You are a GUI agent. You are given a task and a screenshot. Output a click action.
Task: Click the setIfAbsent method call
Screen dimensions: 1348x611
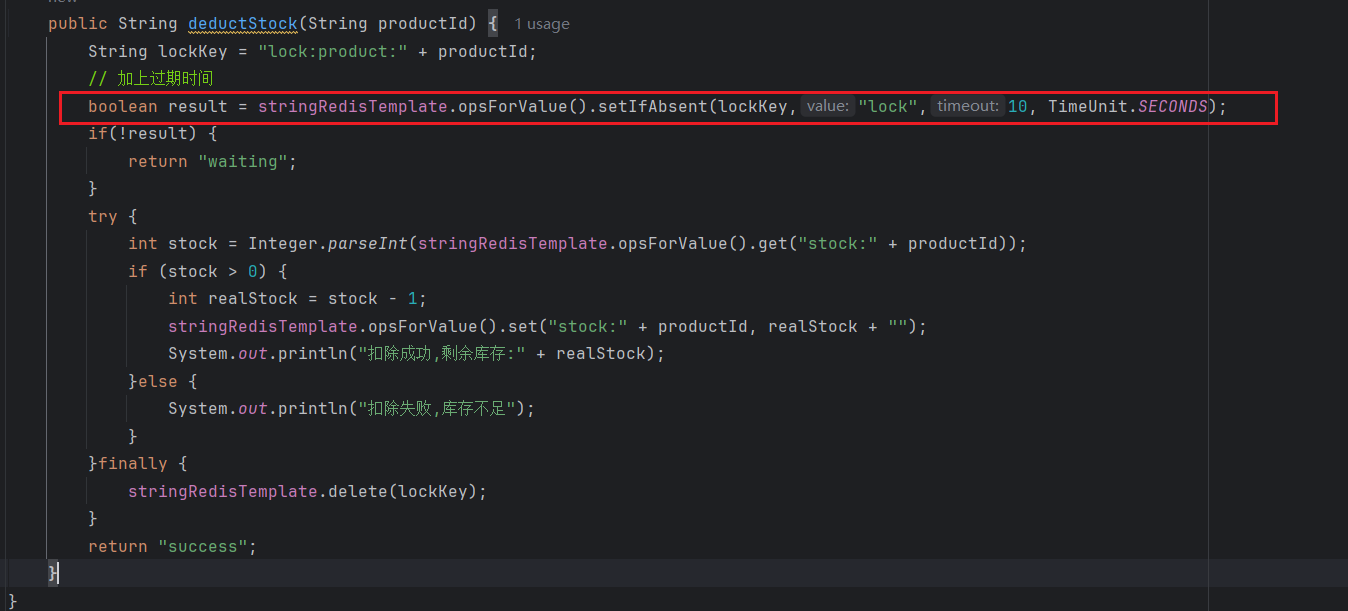point(653,106)
